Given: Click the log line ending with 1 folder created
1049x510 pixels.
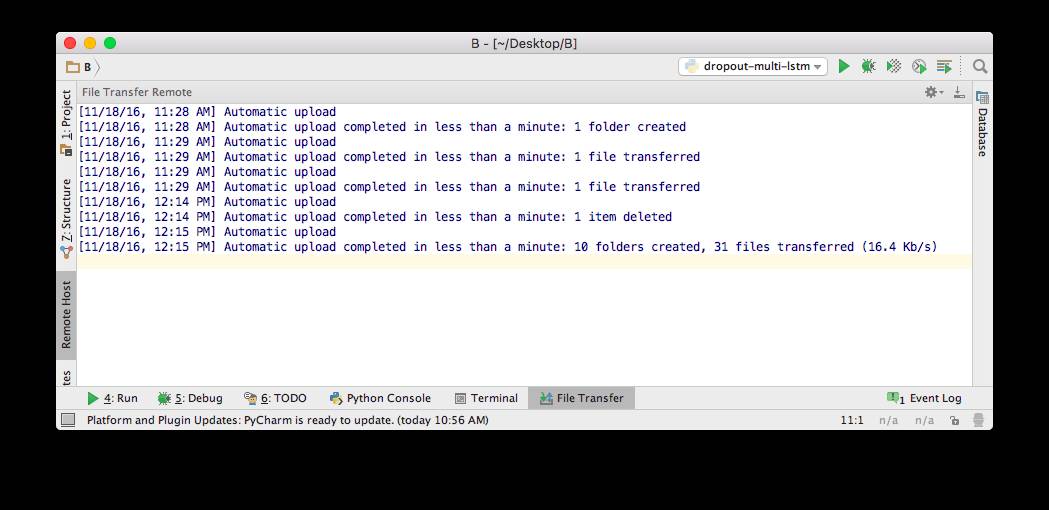Looking at the screenshot, I should pos(382,126).
